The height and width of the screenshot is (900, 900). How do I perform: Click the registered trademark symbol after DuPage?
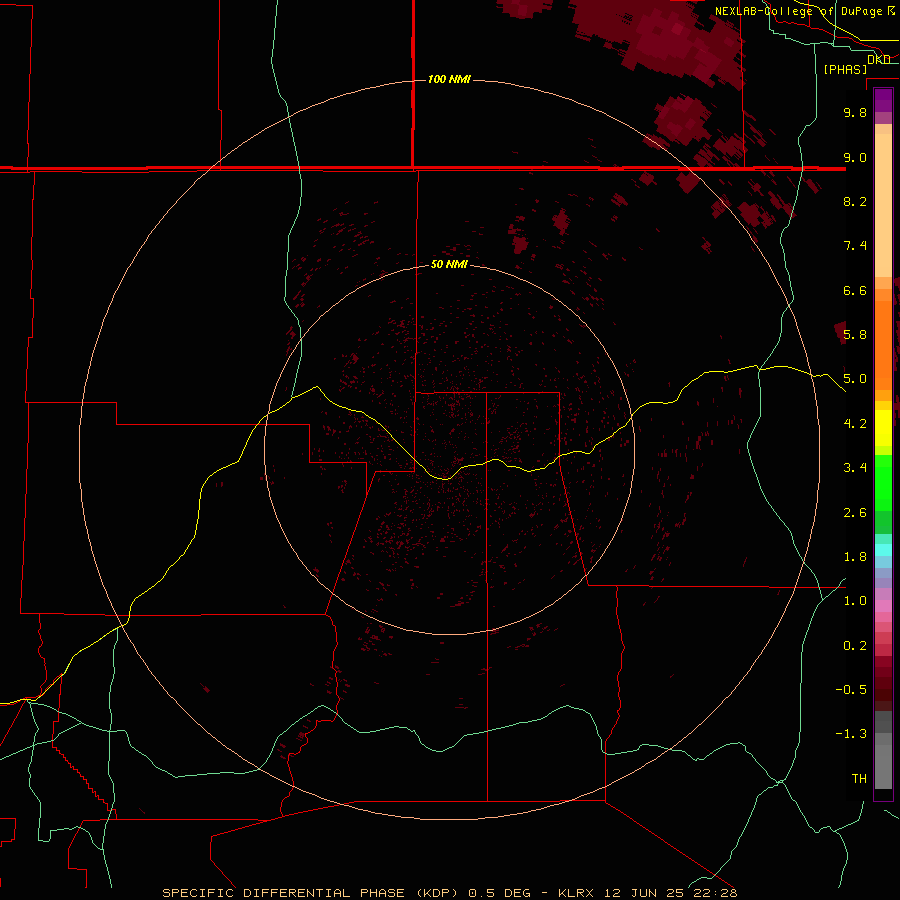[x=891, y=11]
